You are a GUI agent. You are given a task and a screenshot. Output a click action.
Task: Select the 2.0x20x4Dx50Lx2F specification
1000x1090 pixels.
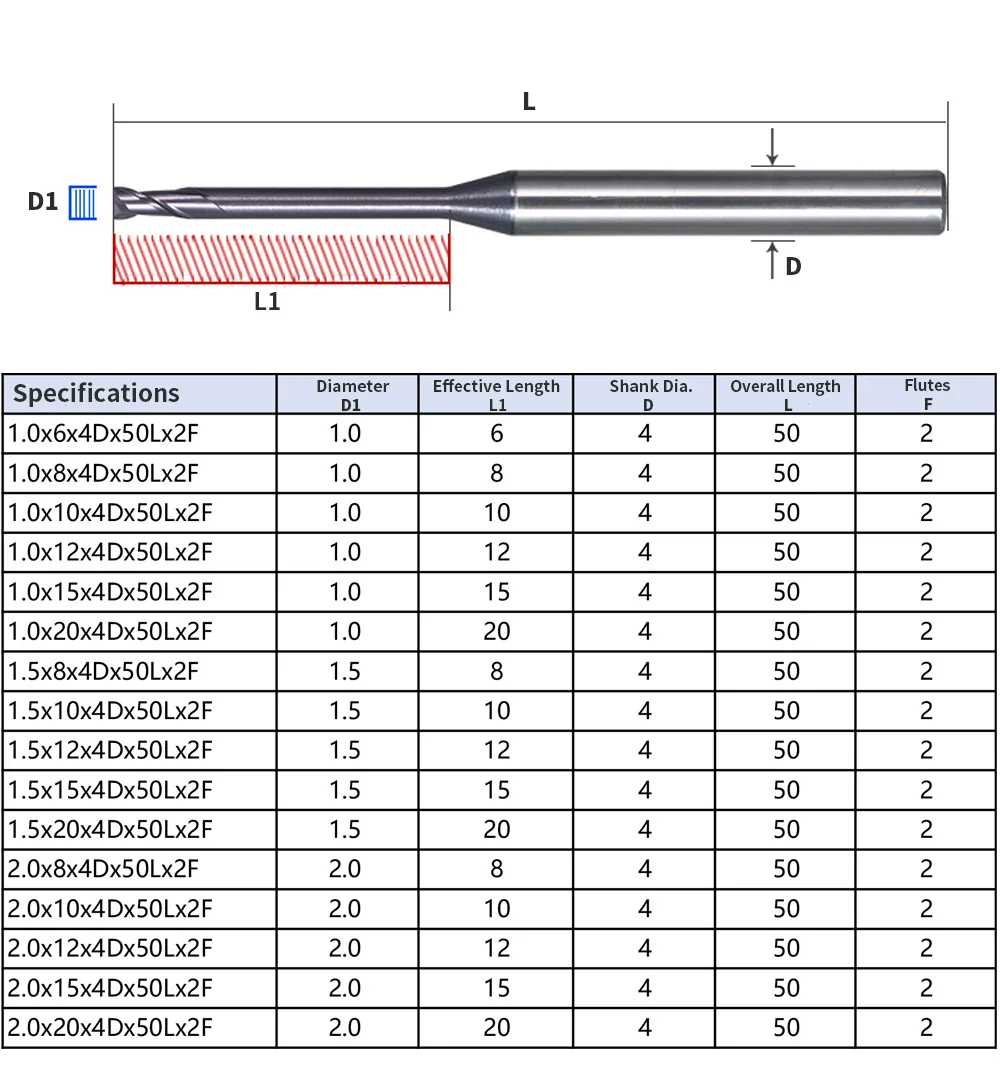[x=110, y=1028]
